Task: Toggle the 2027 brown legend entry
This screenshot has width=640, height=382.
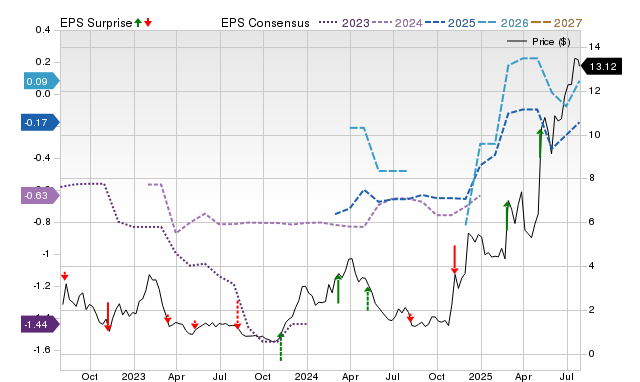Action: coord(556,23)
